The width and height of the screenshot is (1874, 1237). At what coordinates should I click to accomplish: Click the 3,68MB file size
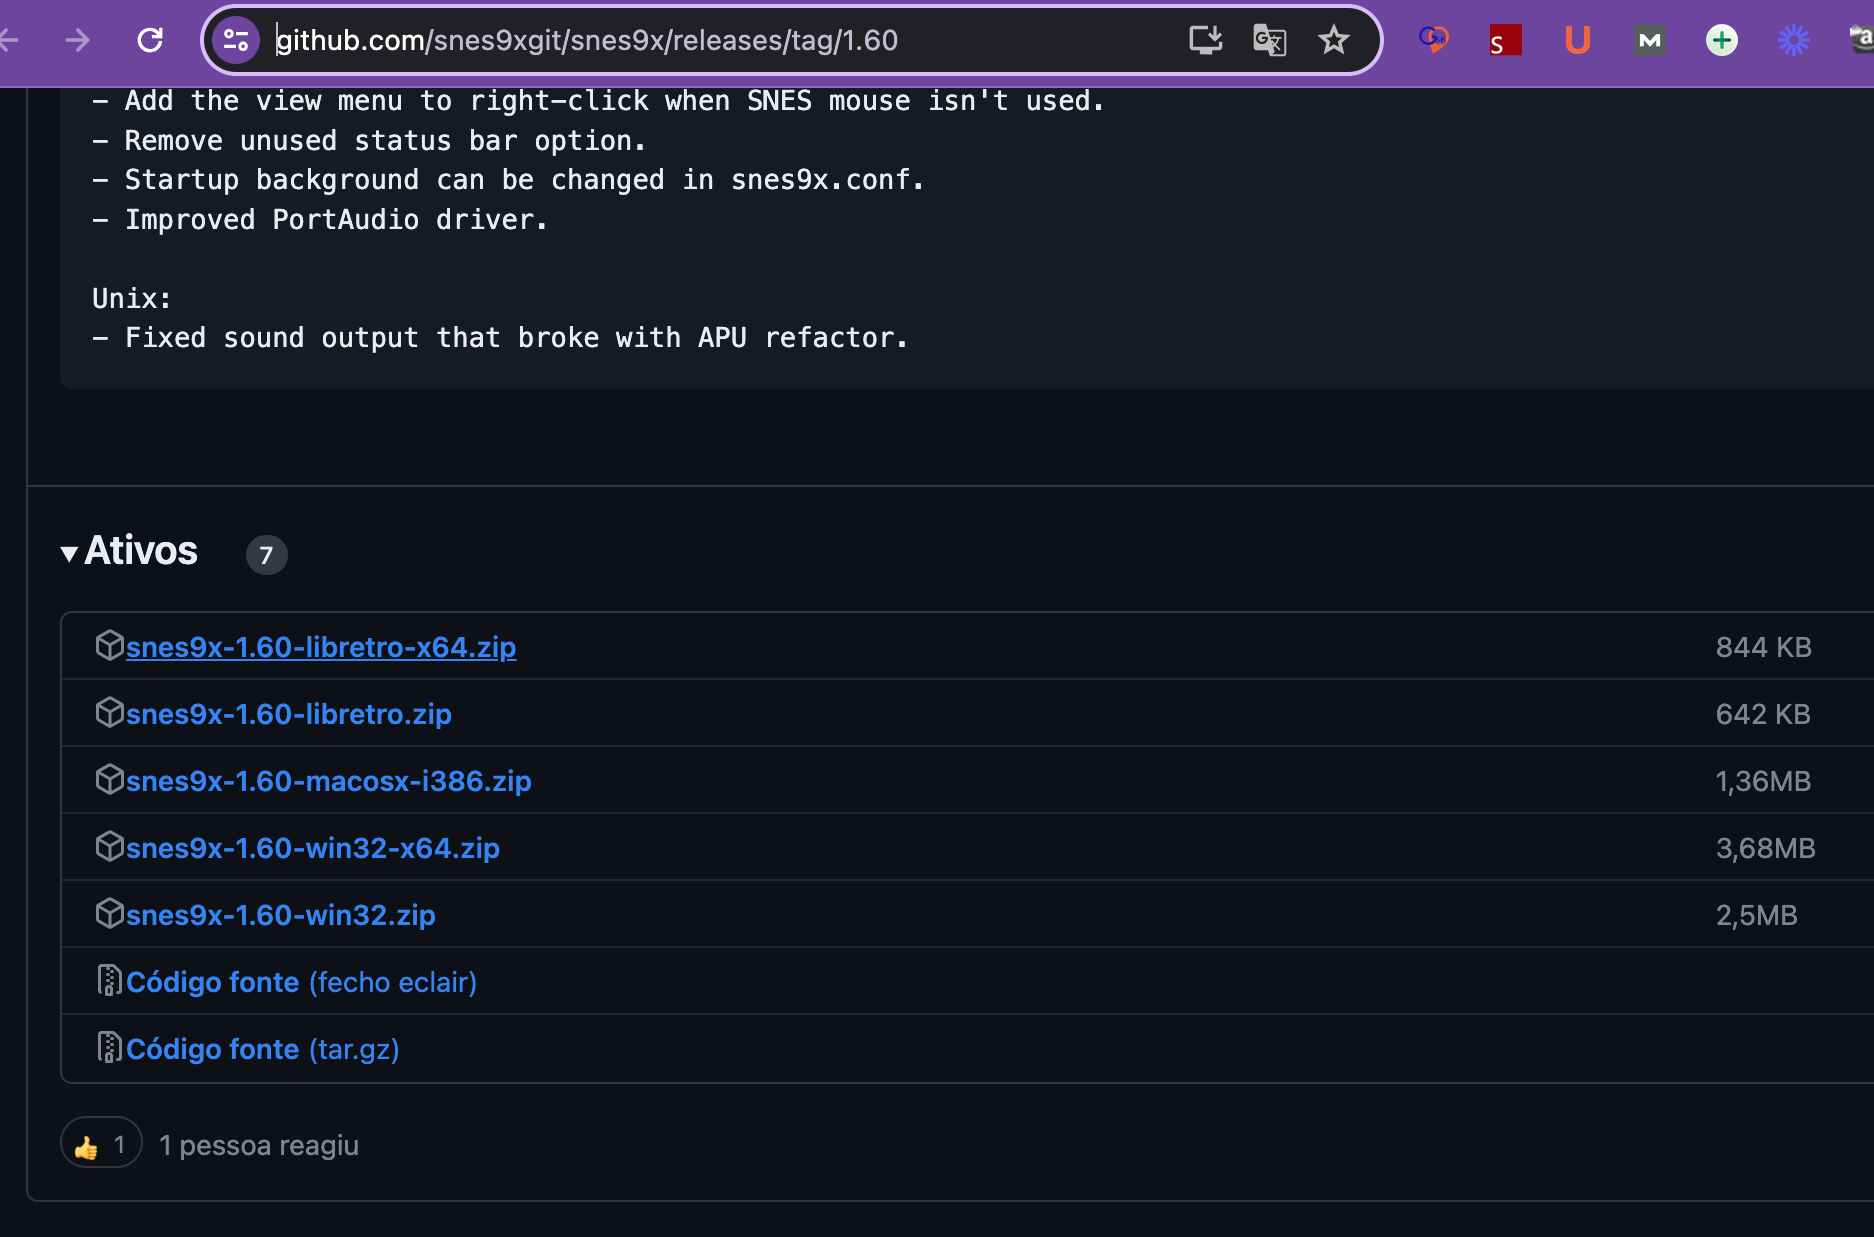(1766, 848)
